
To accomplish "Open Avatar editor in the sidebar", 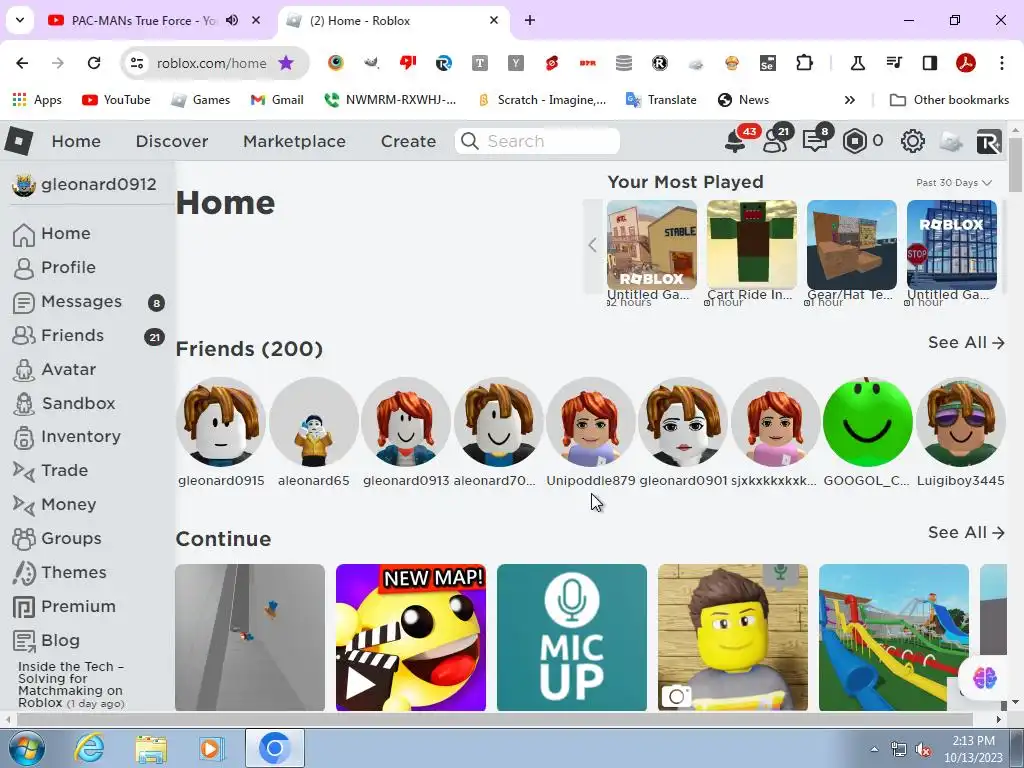I will coord(68,369).
